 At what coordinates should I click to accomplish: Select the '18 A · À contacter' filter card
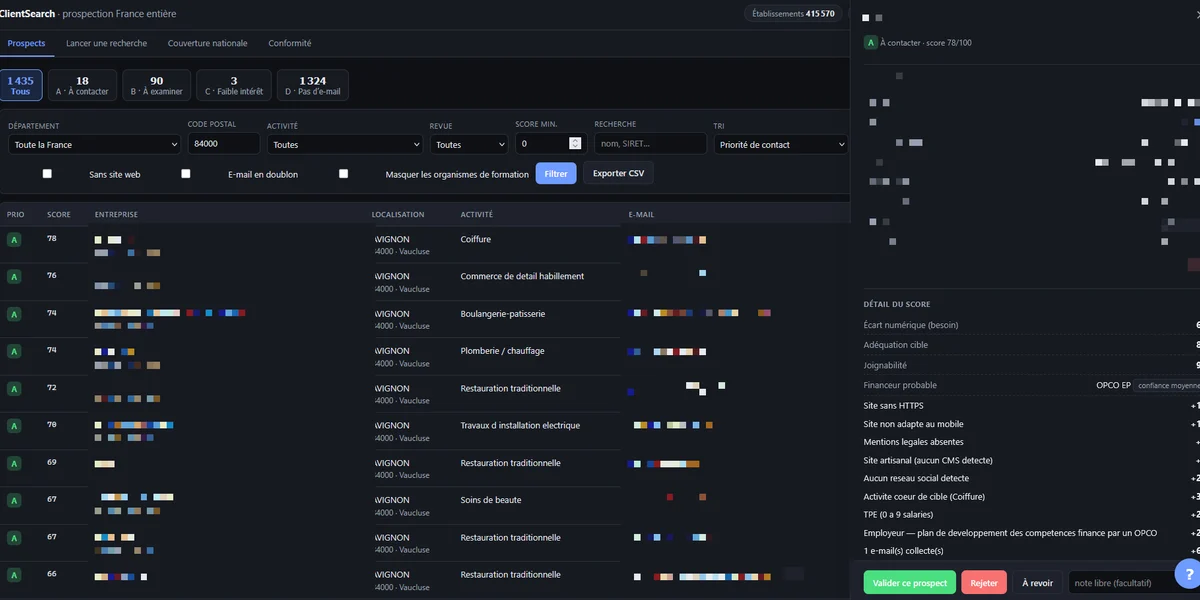[82, 85]
